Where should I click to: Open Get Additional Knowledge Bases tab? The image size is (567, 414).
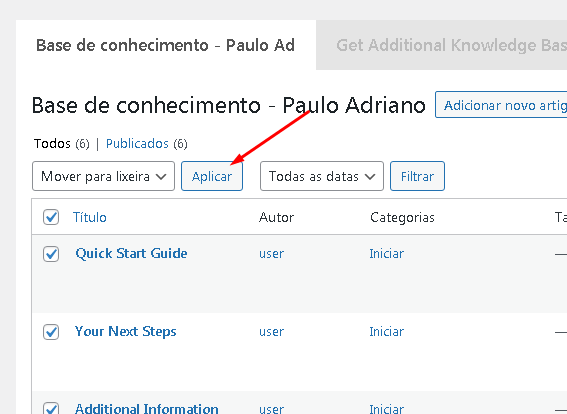442,45
